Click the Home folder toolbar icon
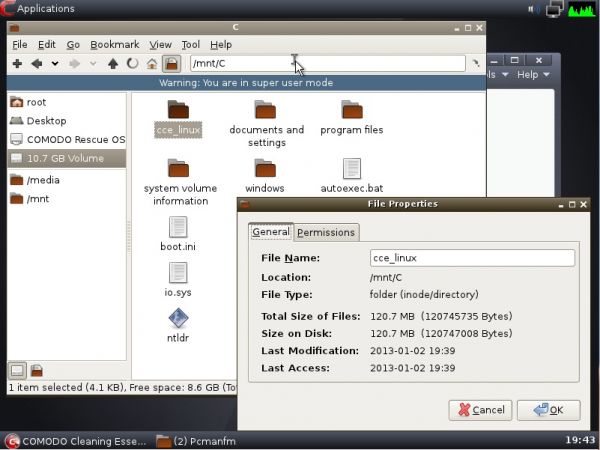This screenshot has width=600, height=450. pos(152,64)
